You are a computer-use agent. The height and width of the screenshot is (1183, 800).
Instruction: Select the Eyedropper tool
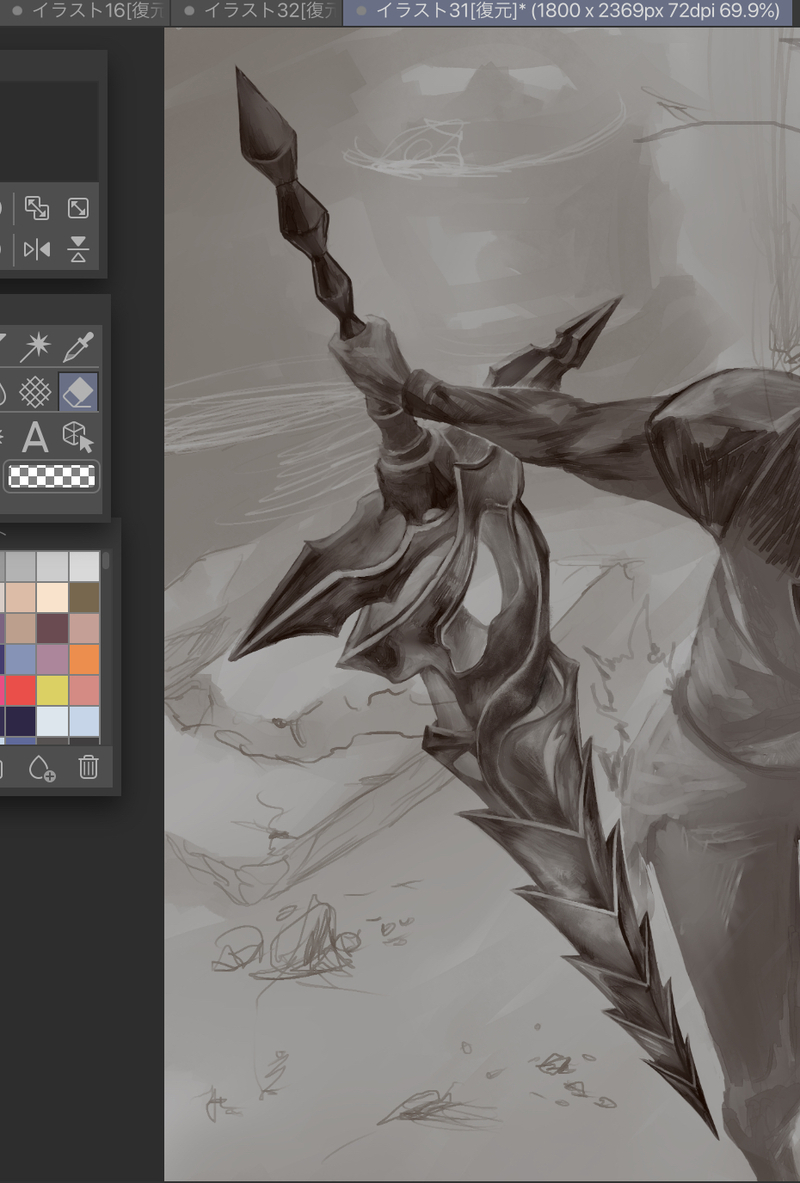pos(78,347)
